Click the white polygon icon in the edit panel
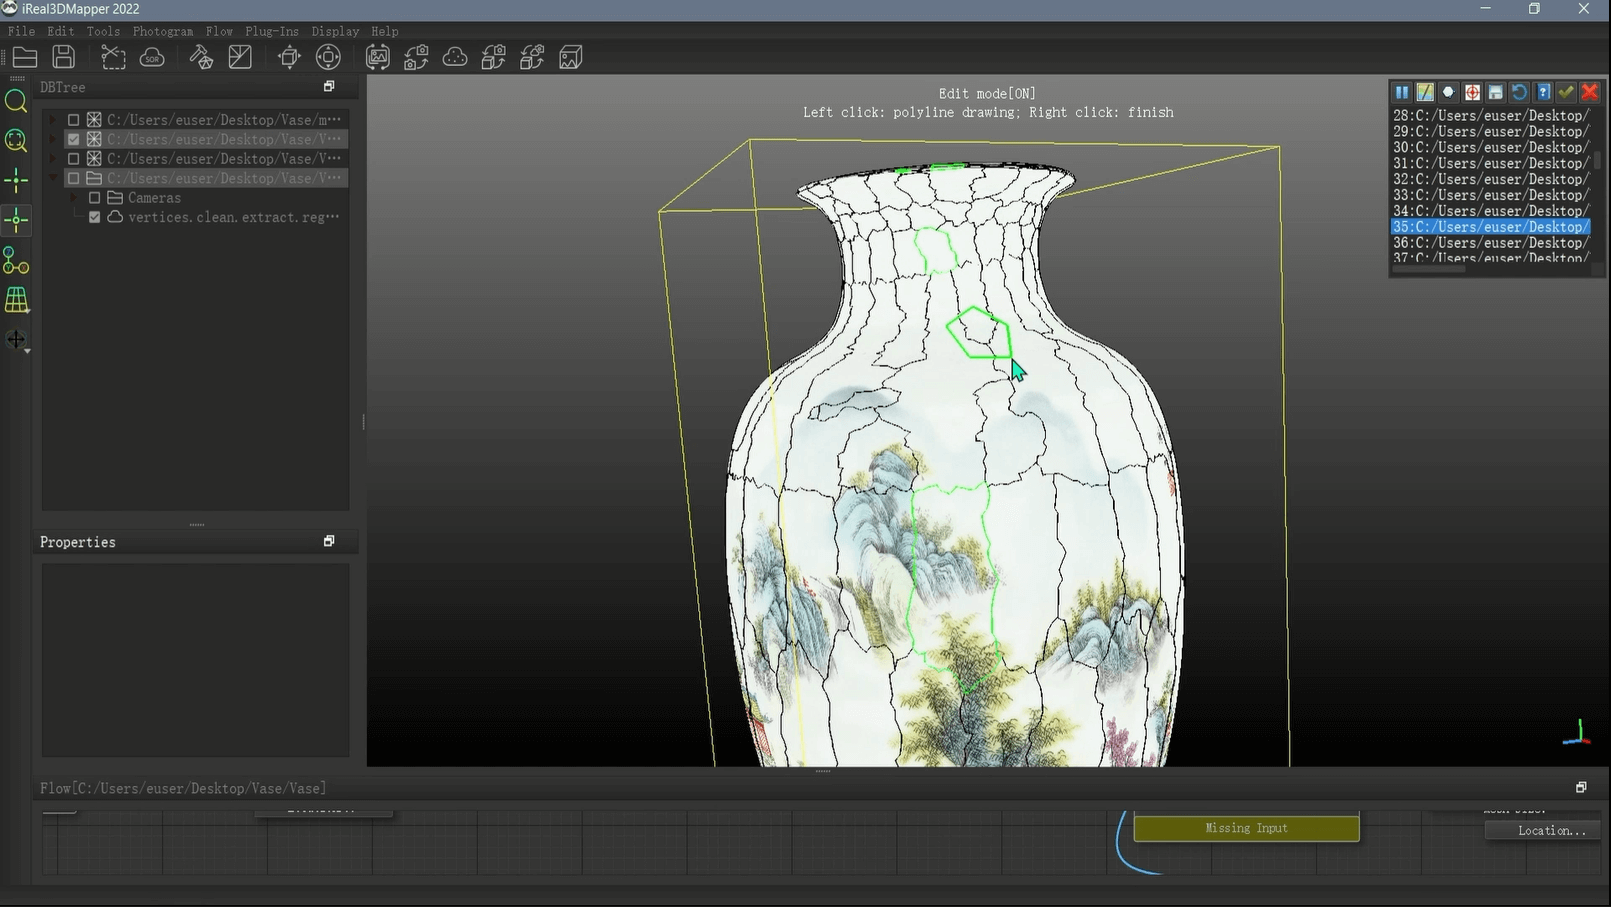 pyautogui.click(x=1448, y=92)
